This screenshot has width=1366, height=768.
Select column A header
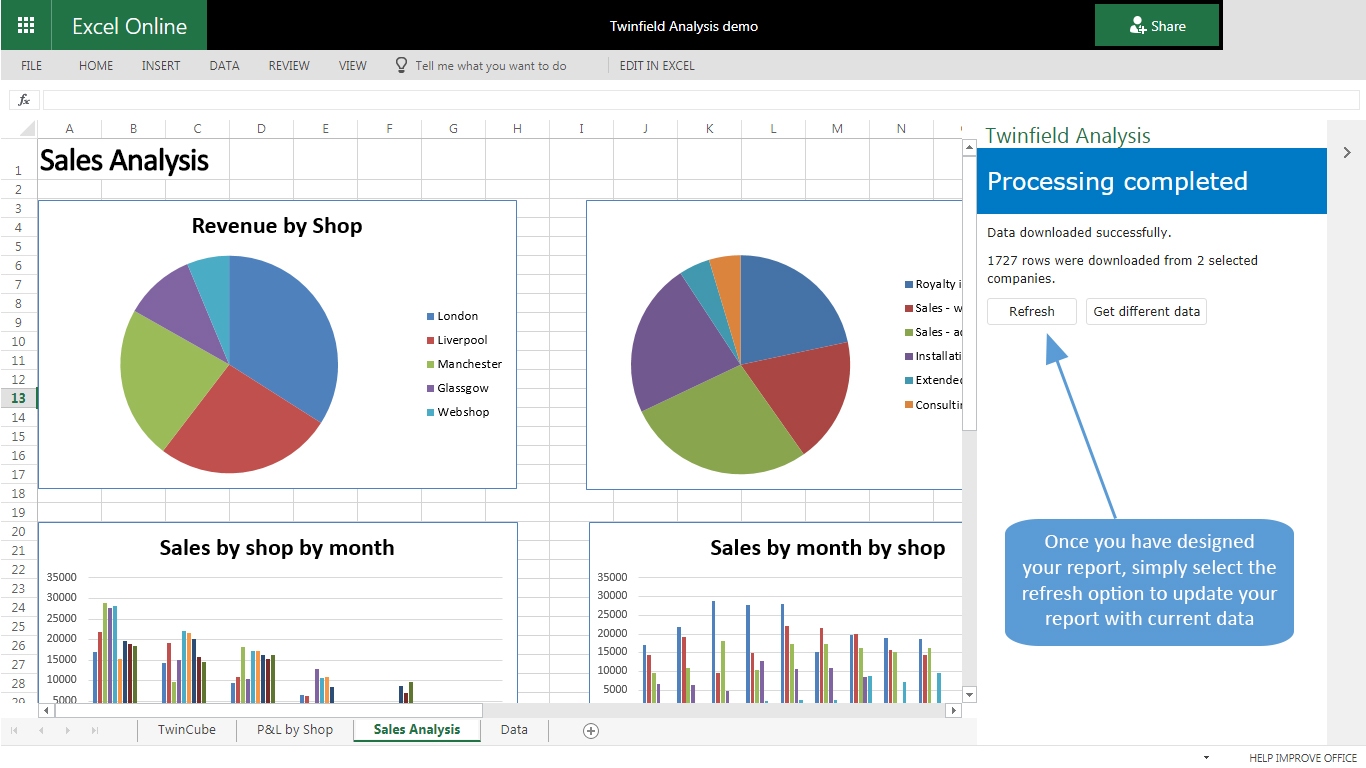pyautogui.click(x=69, y=129)
